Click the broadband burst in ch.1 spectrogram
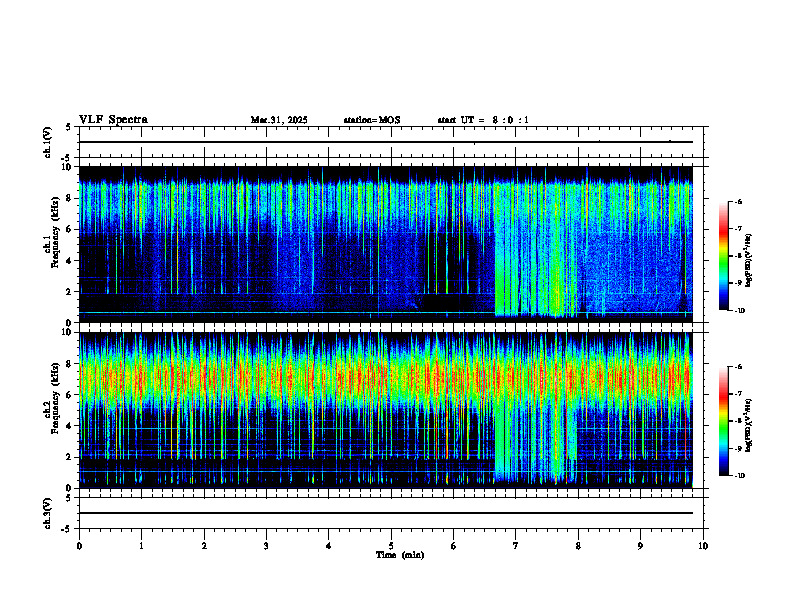Screen dimensions: 792x612 tap(535, 250)
